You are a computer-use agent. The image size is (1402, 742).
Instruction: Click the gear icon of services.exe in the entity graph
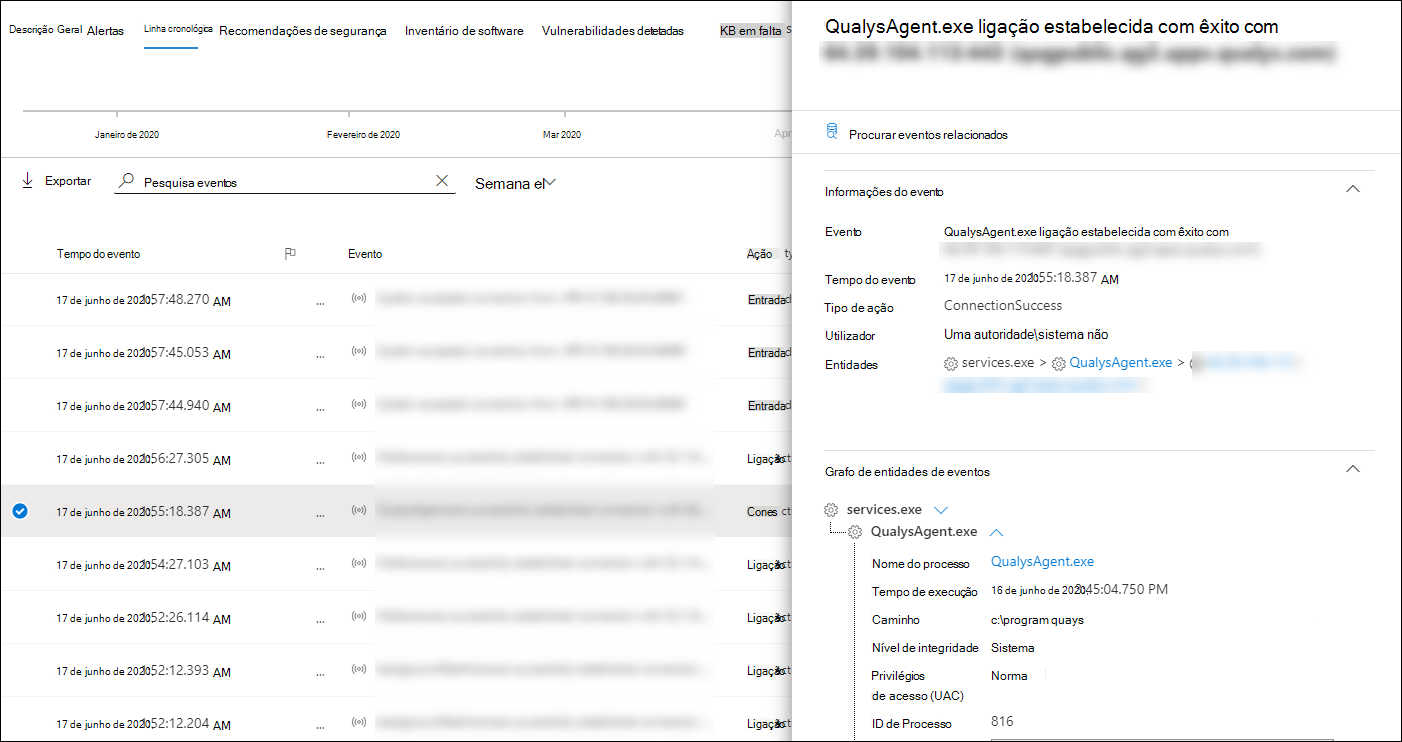[x=832, y=510]
